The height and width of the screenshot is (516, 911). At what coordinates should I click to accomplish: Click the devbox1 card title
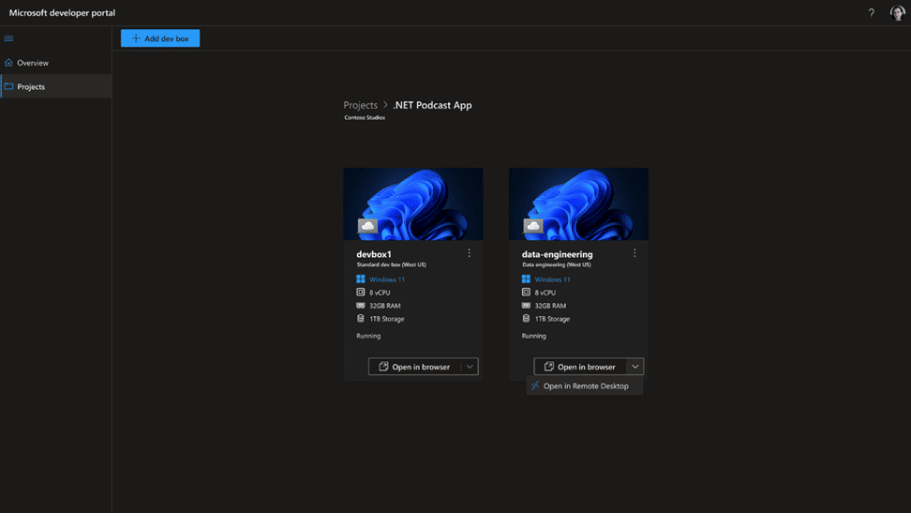(x=374, y=254)
